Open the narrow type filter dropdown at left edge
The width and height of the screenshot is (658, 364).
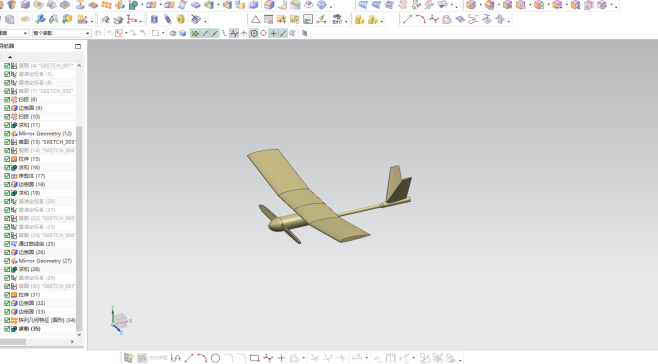point(25,33)
